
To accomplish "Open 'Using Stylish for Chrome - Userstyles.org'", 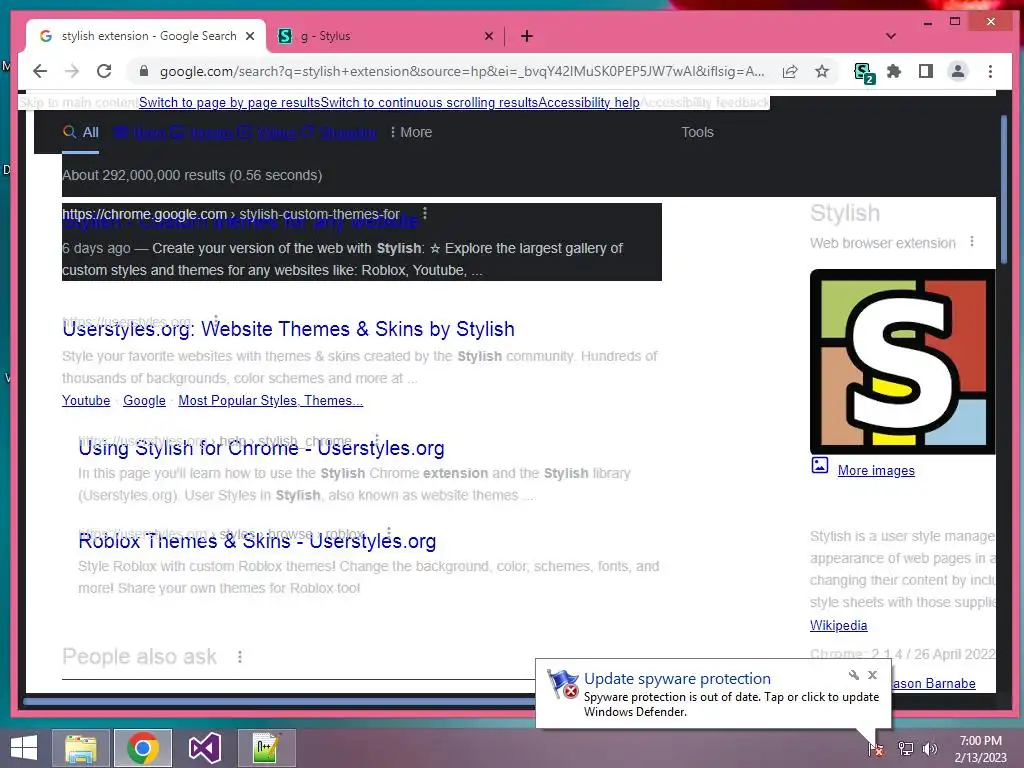I will (261, 448).
